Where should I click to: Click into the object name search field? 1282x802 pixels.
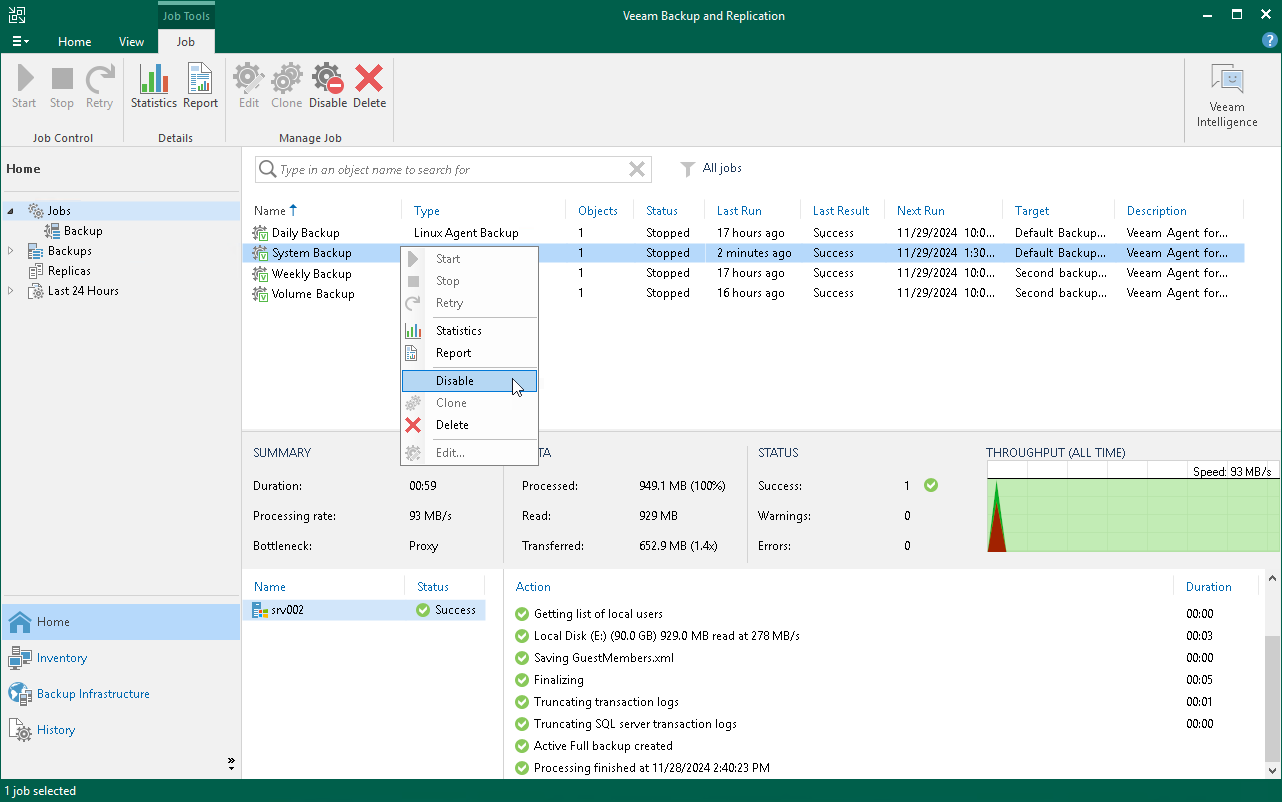point(450,169)
